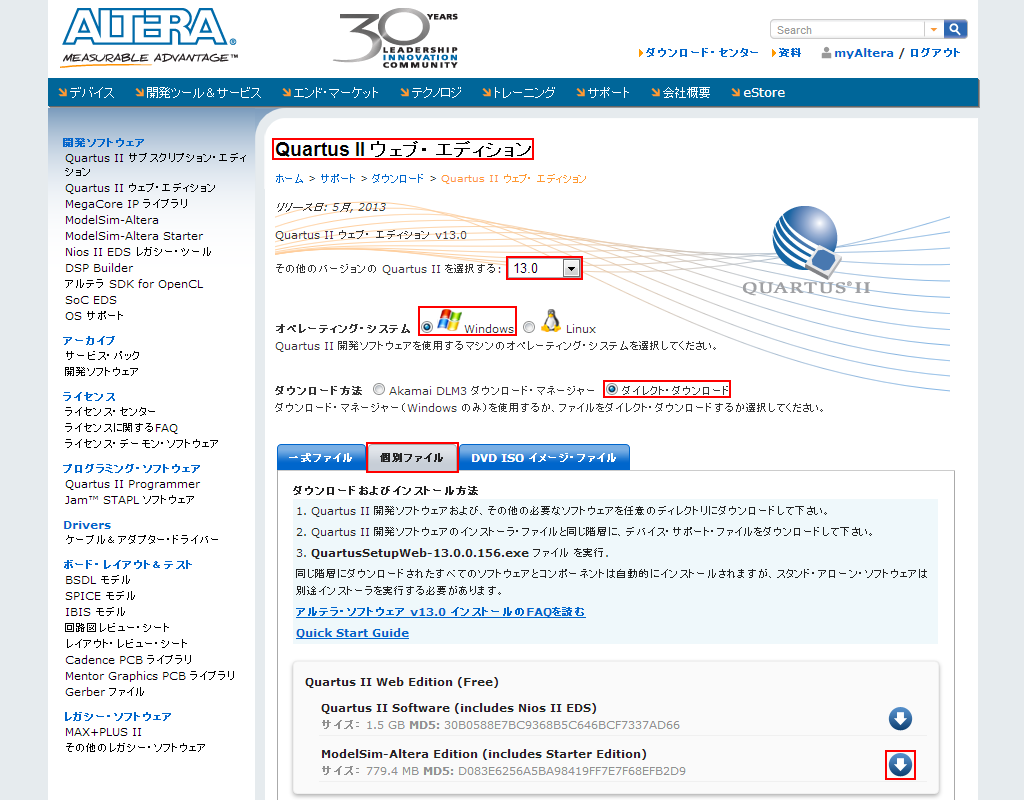The width and height of the screenshot is (1024, 800).
Task: Open the エンド・マーケット navigation menu
Action: (x=330, y=93)
